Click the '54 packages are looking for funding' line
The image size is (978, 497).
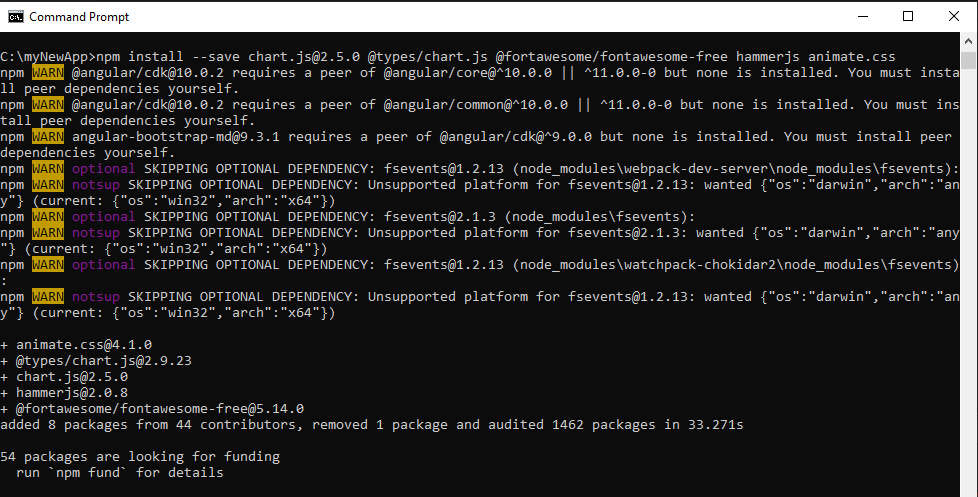pyautogui.click(x=140, y=457)
